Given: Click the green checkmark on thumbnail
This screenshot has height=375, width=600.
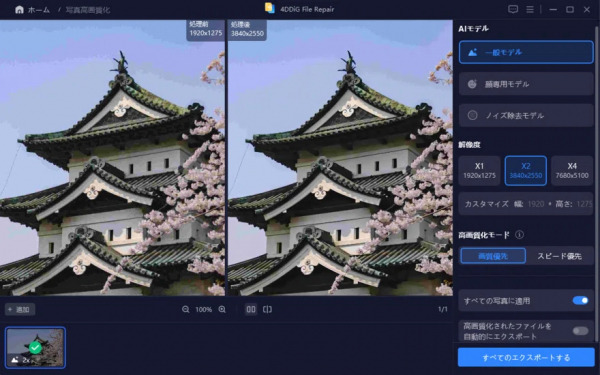Looking at the screenshot, I should coord(35,347).
